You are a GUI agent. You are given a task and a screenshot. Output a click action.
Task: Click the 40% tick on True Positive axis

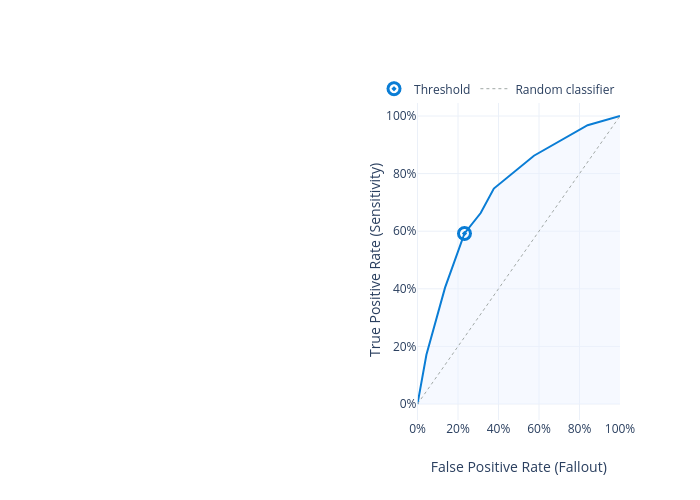404,289
